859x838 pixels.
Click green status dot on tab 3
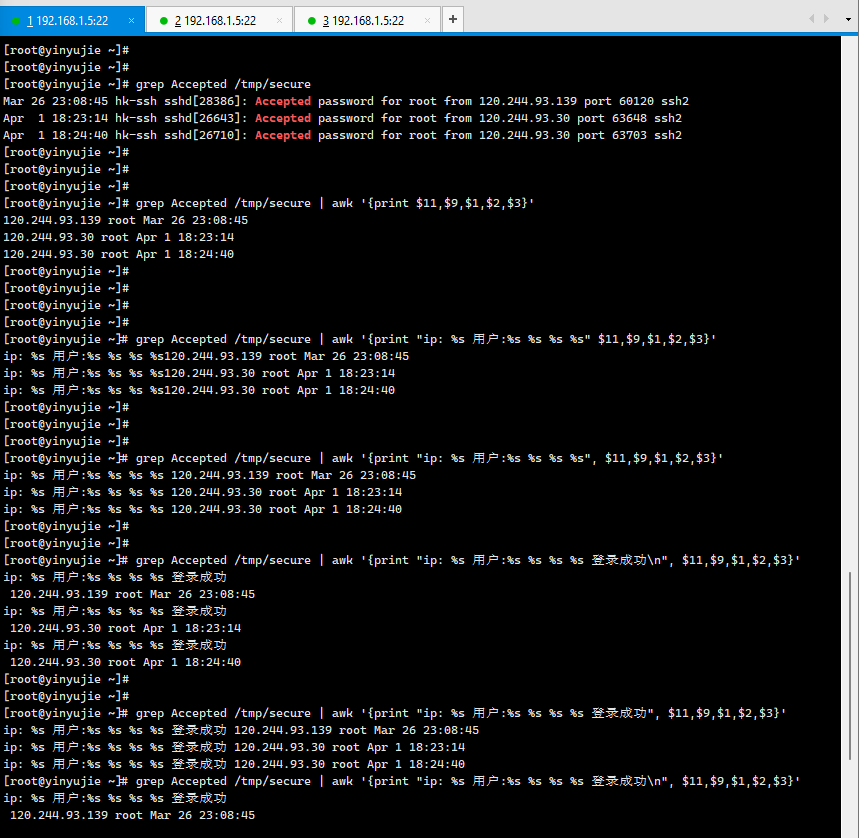point(312,21)
